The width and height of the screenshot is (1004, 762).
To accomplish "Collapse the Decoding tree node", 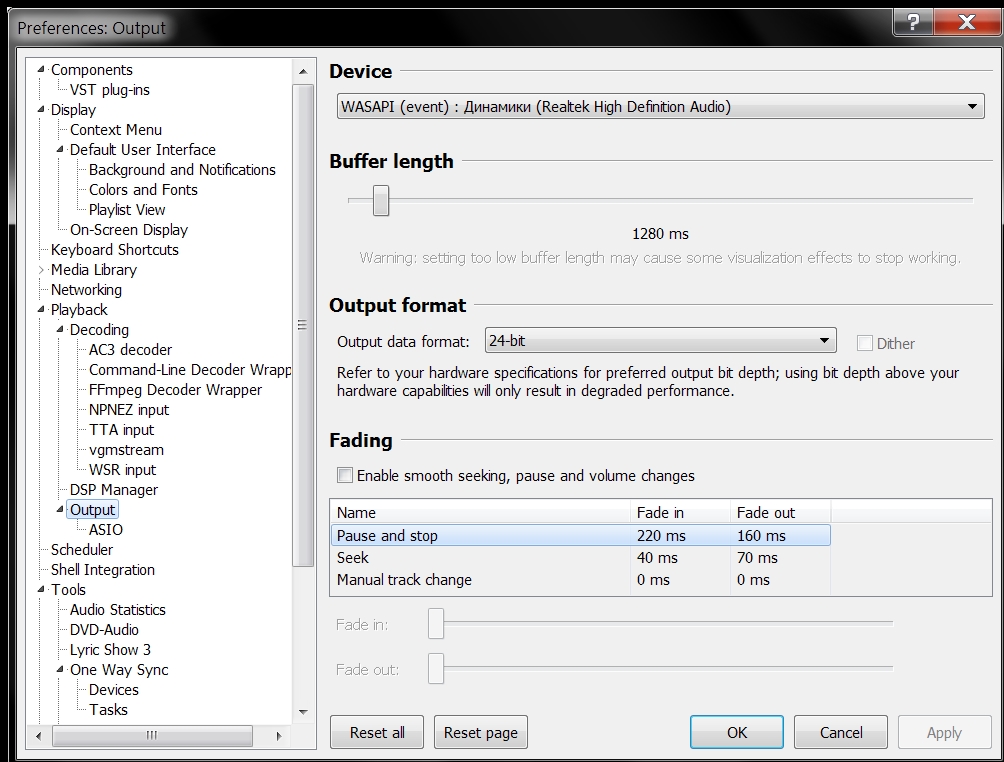I will pos(60,330).
